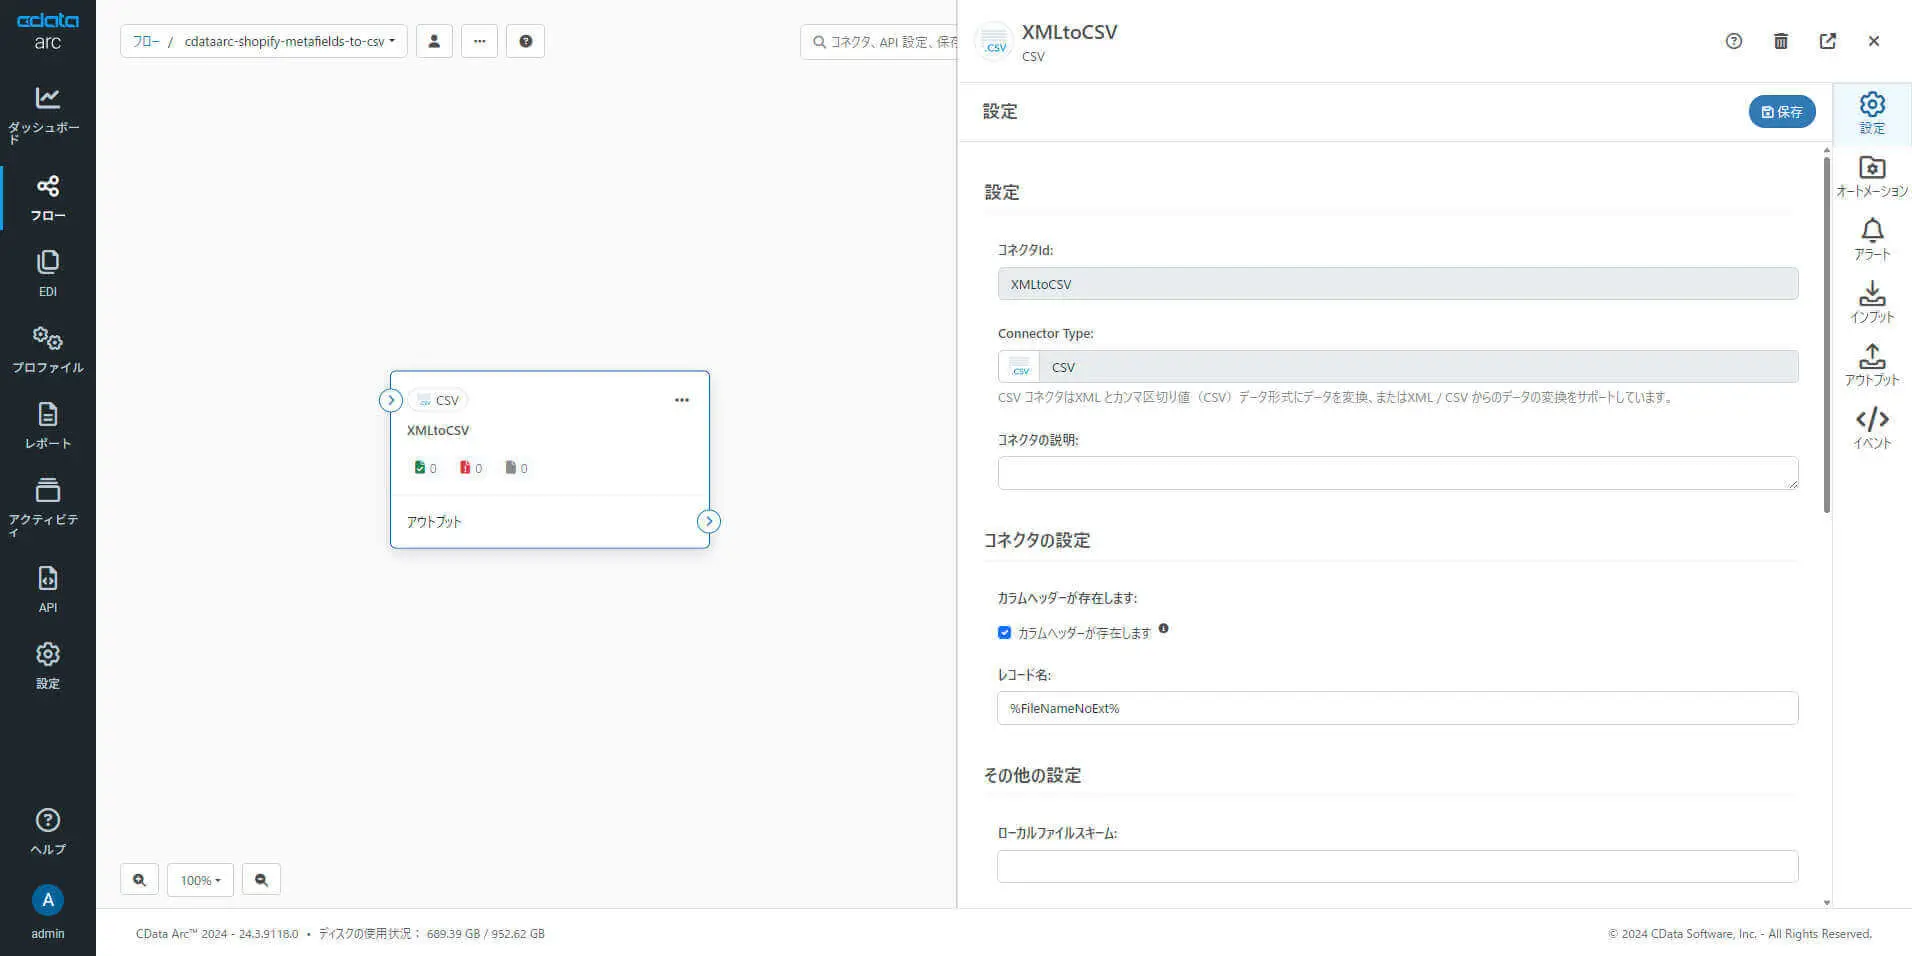
Task: Open the API section in sidebar
Action: pyautogui.click(x=47, y=589)
